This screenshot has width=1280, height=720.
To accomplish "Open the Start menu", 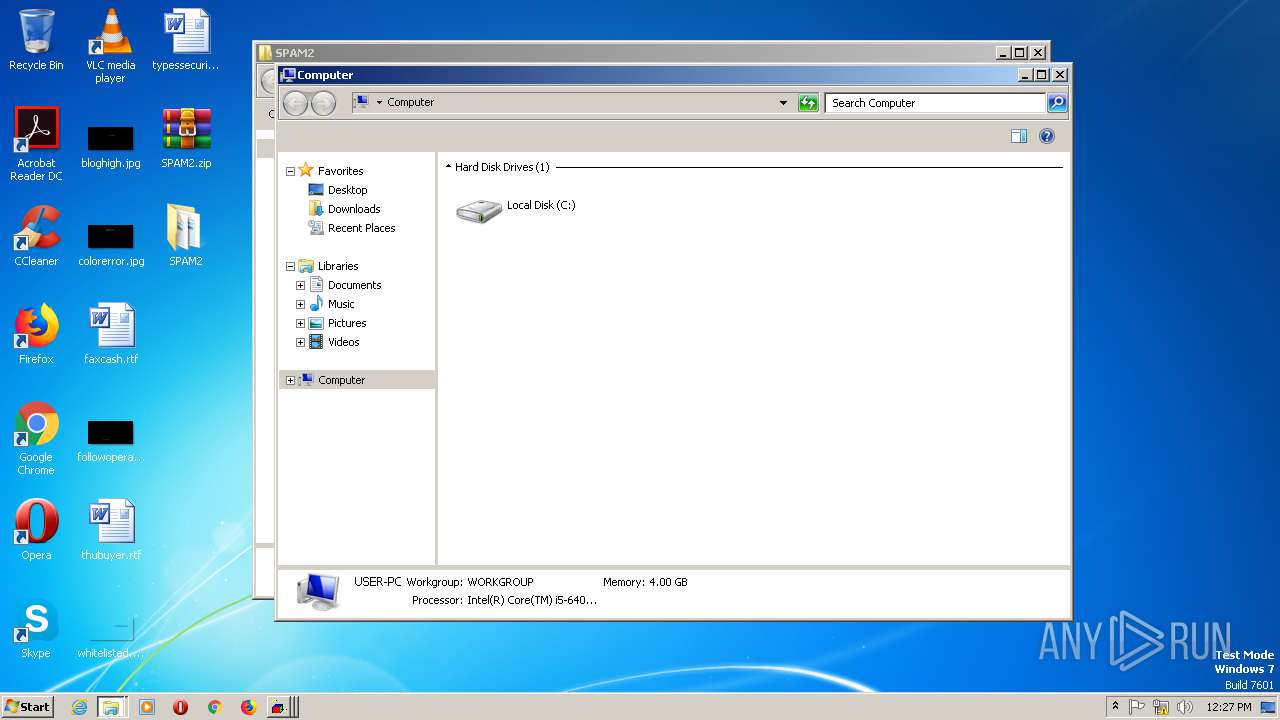I will coord(27,706).
